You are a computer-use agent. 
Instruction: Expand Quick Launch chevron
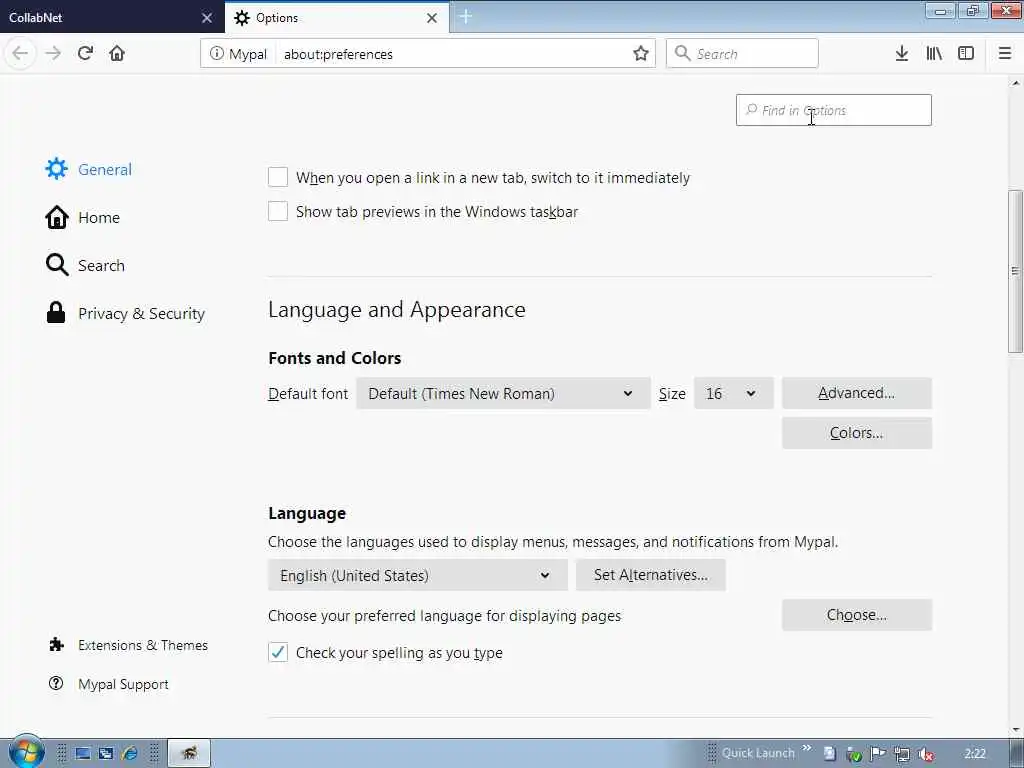point(807,748)
